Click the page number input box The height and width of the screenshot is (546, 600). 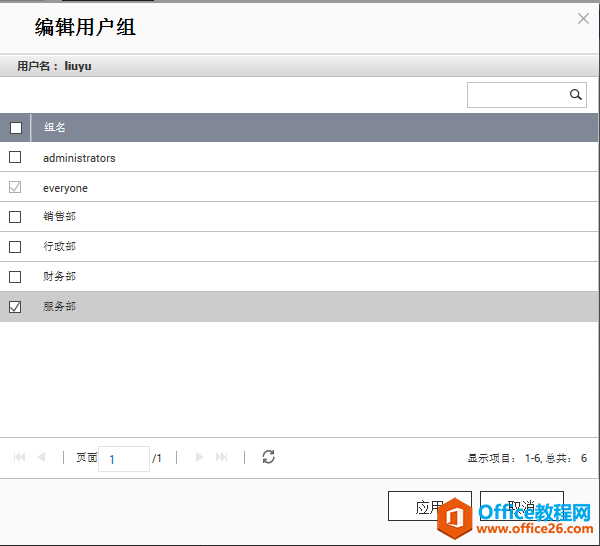(124, 459)
